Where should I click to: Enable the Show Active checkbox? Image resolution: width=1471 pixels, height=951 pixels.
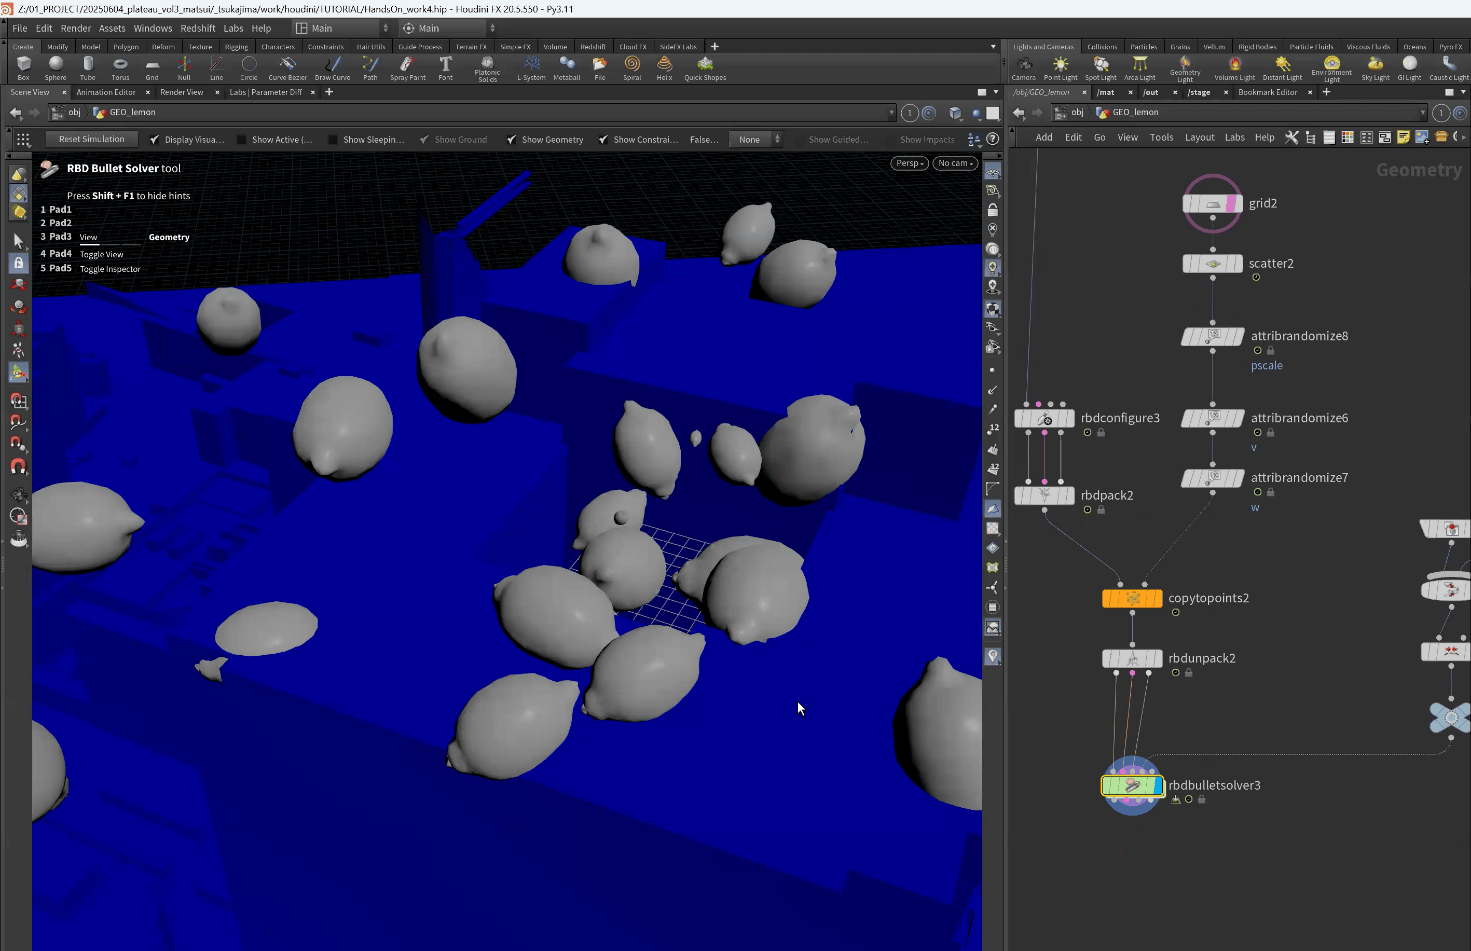242,140
